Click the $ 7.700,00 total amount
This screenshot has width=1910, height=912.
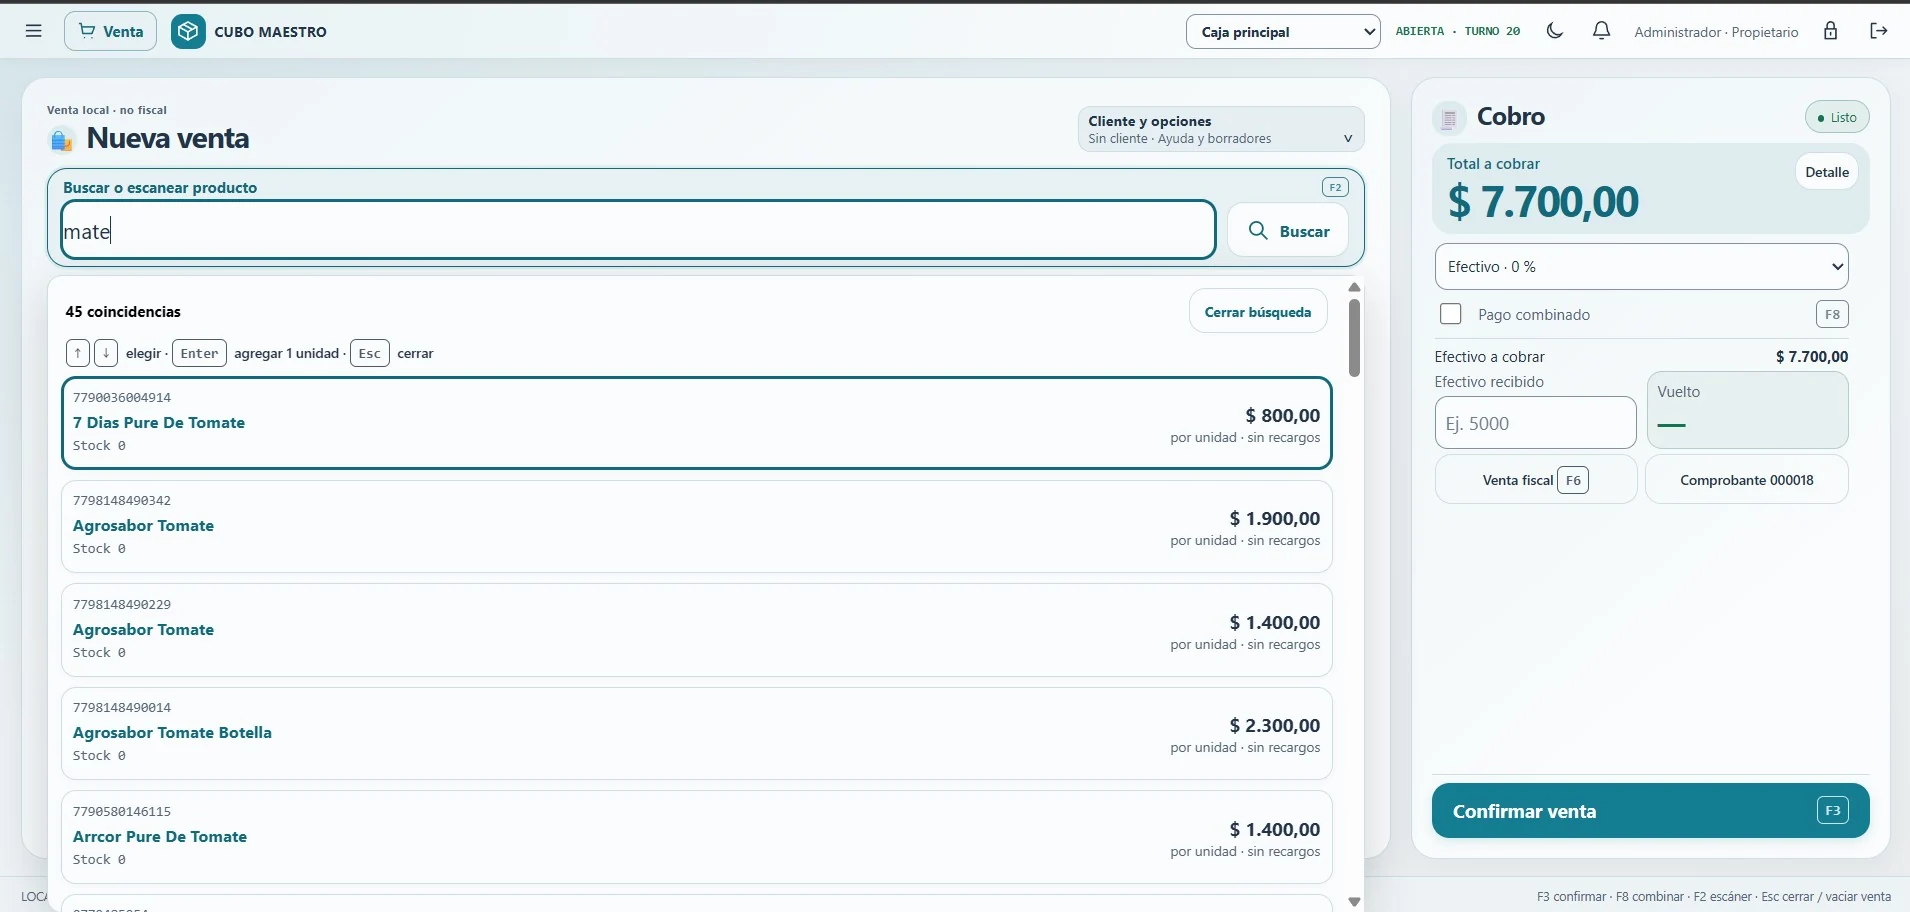(1543, 202)
